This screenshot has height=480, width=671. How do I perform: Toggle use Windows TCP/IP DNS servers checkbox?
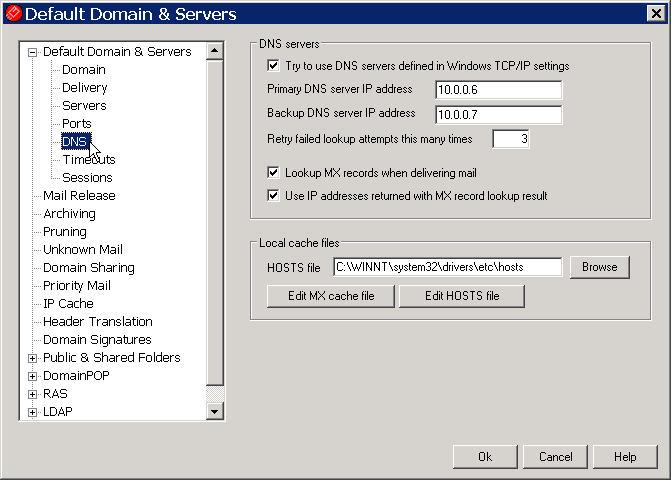point(273,65)
